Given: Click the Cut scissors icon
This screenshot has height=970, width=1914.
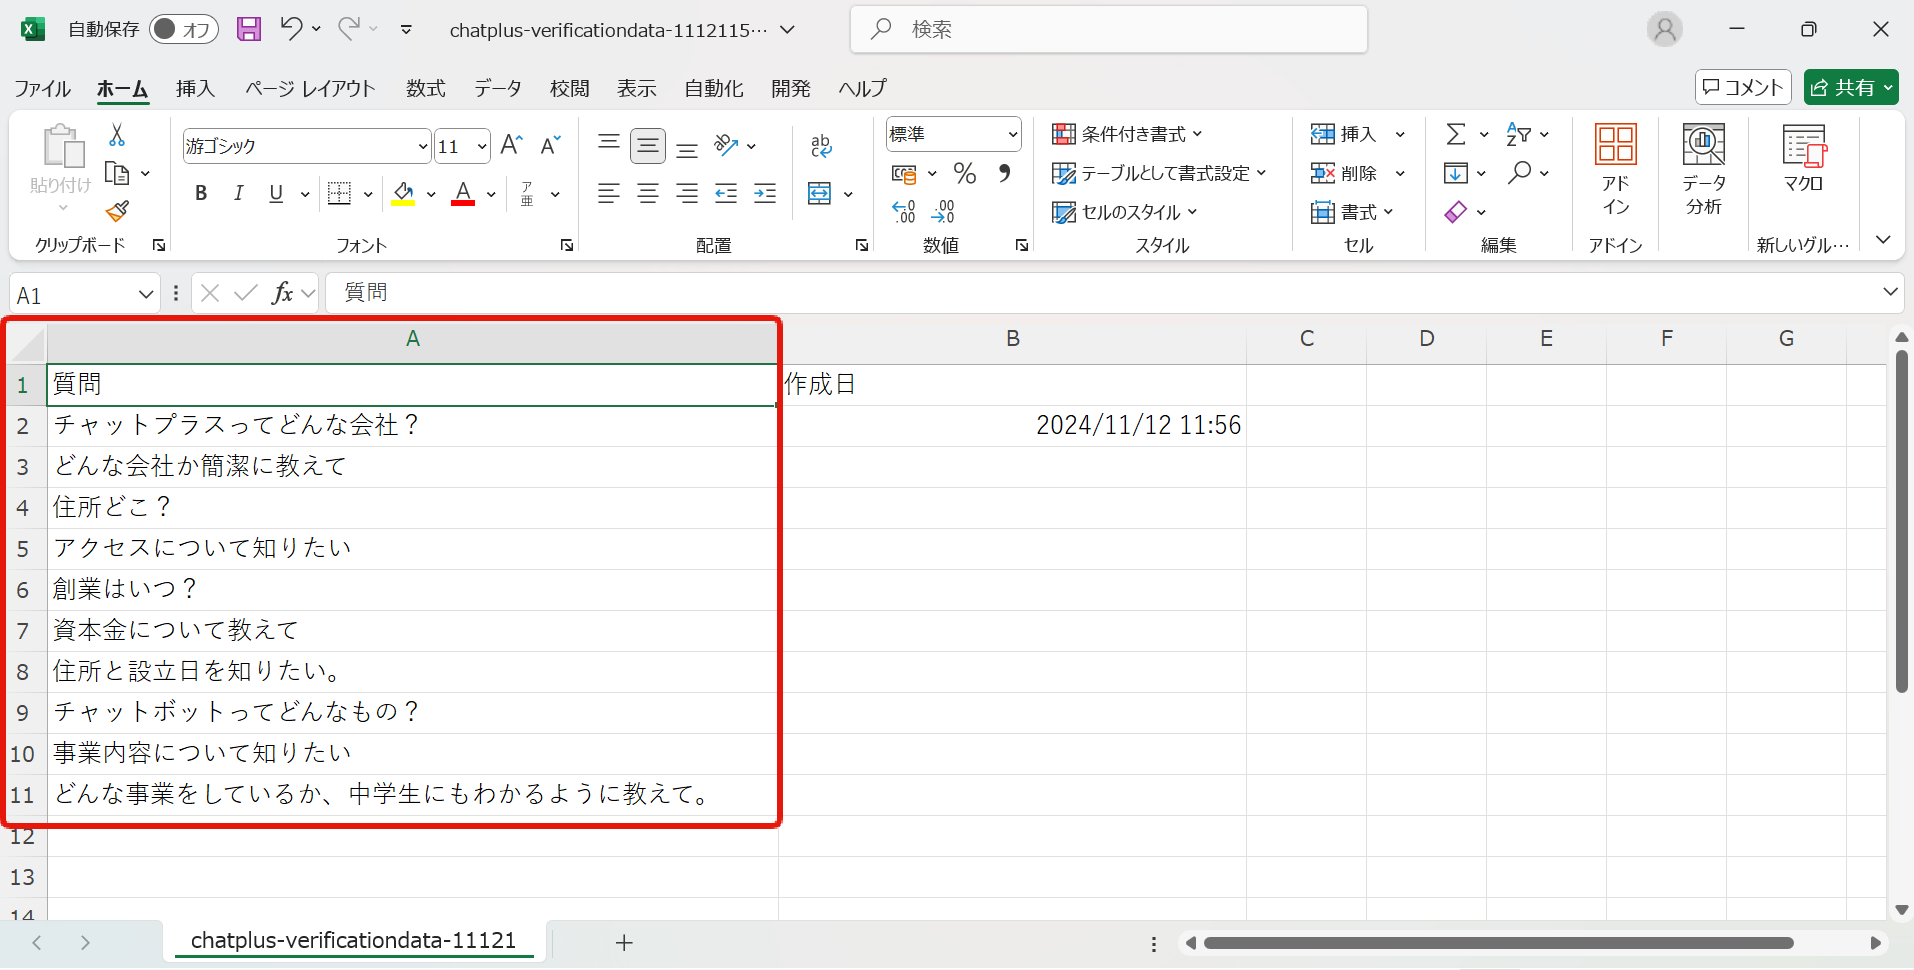Looking at the screenshot, I should pos(117,135).
